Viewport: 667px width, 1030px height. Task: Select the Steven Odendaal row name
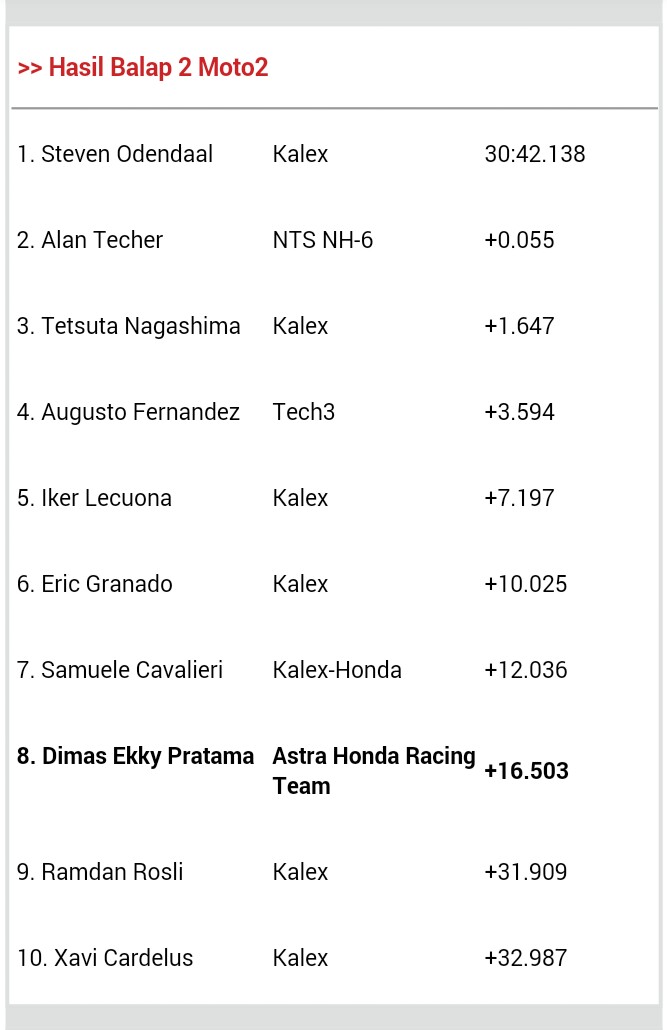click(115, 154)
